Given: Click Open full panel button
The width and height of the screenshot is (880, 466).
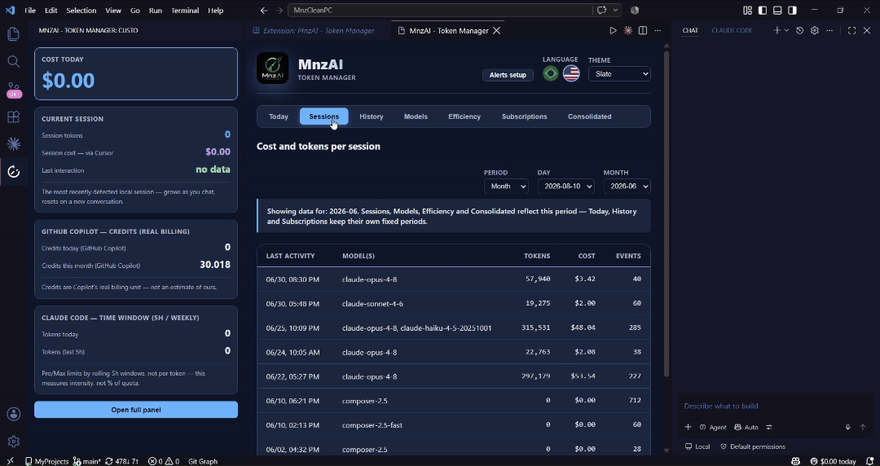Looking at the screenshot, I should tap(136, 409).
